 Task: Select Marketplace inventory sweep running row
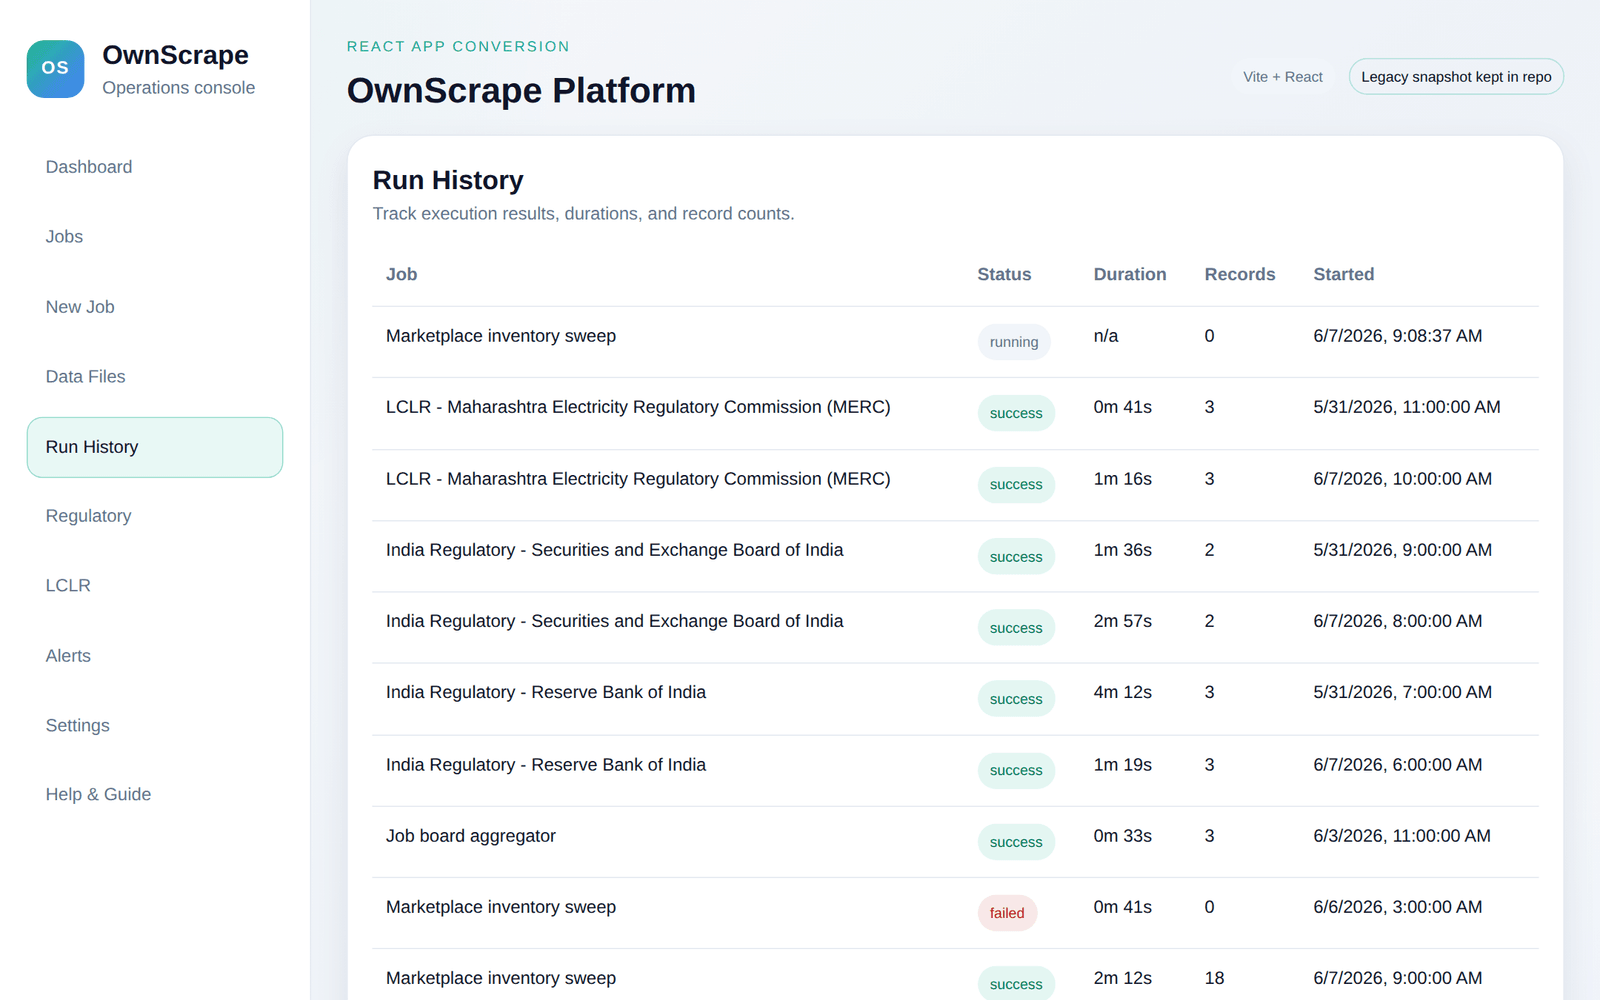coord(955,342)
